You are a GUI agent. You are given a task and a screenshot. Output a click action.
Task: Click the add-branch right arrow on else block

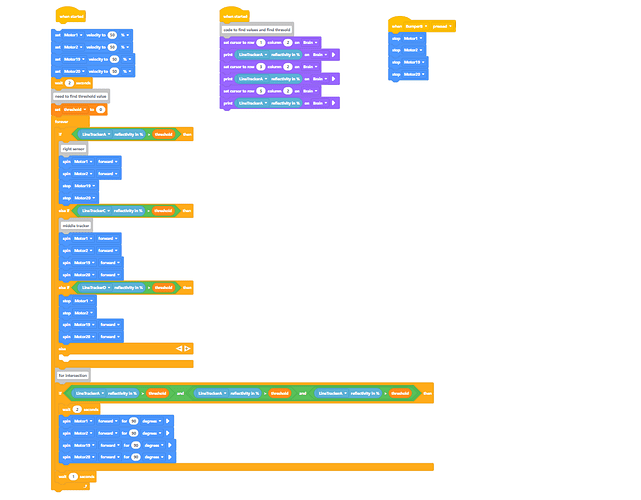point(187,348)
